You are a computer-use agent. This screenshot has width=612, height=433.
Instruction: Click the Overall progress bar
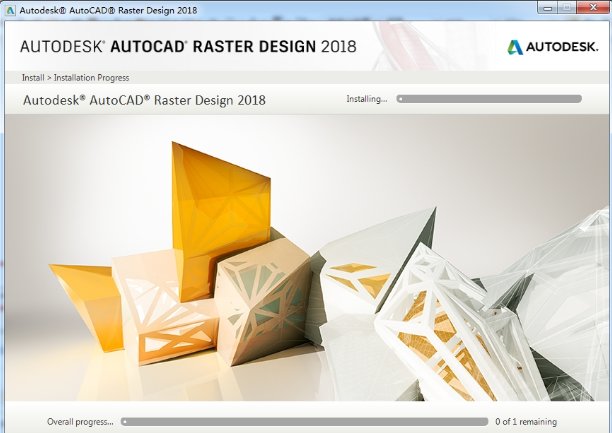click(304, 422)
